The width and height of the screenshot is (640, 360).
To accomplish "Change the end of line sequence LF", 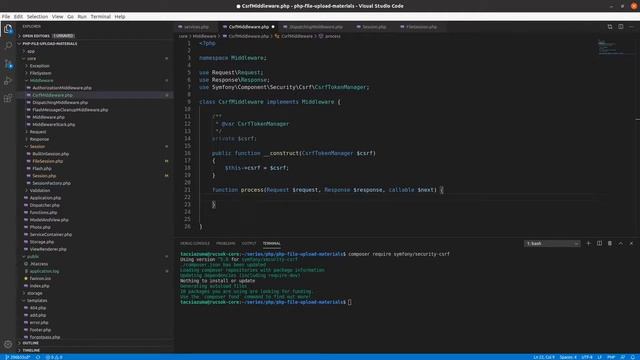I will [600, 357].
